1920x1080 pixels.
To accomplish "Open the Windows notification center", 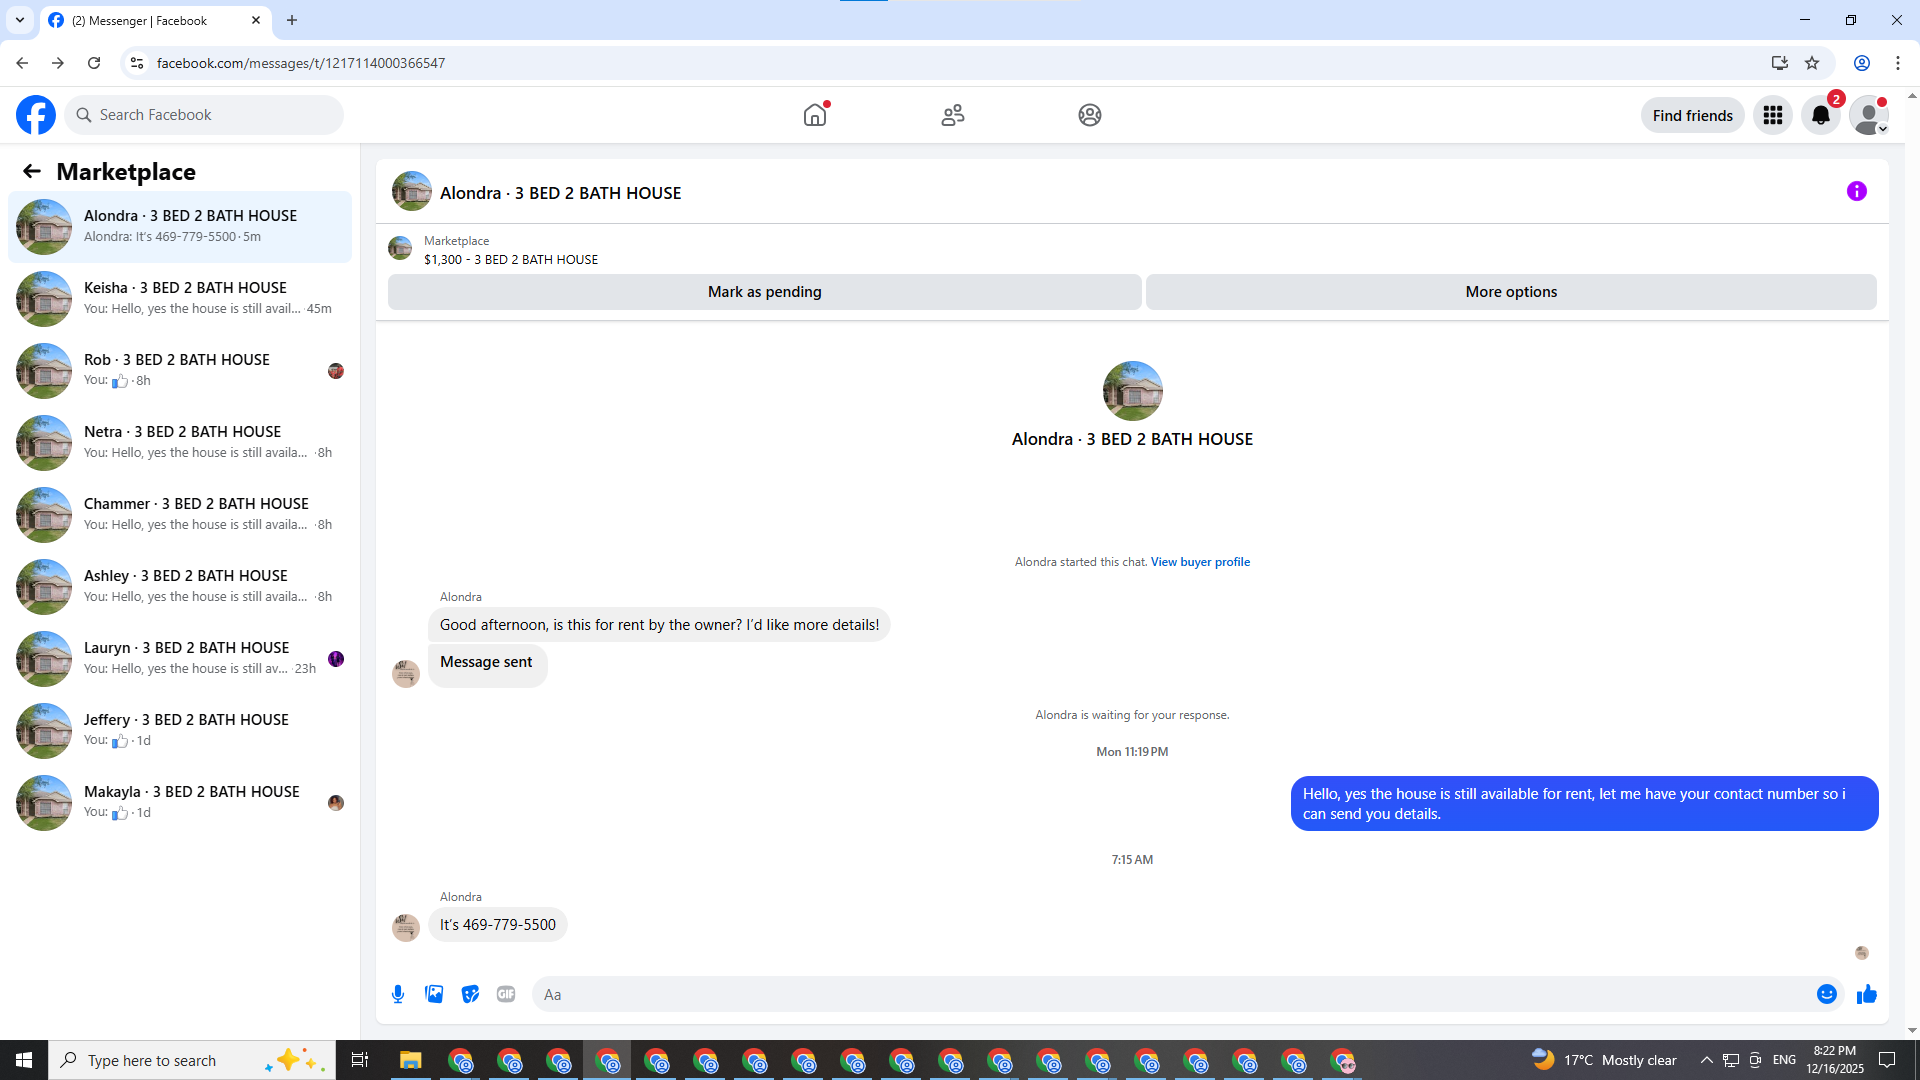I will [1887, 1060].
